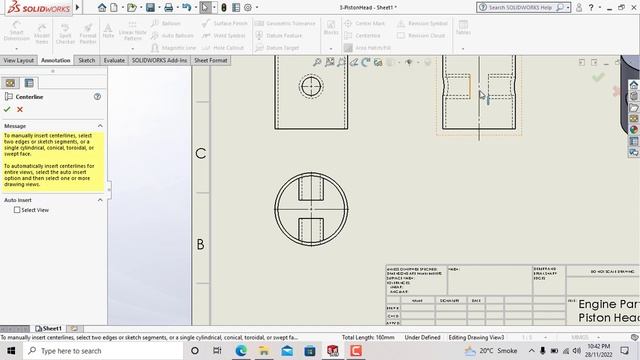Enable Select View checkbox
The height and width of the screenshot is (360, 640).
coord(17,210)
